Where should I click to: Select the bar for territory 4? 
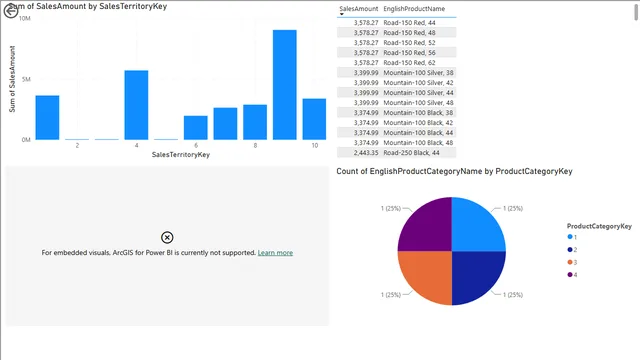pyautogui.click(x=136, y=105)
